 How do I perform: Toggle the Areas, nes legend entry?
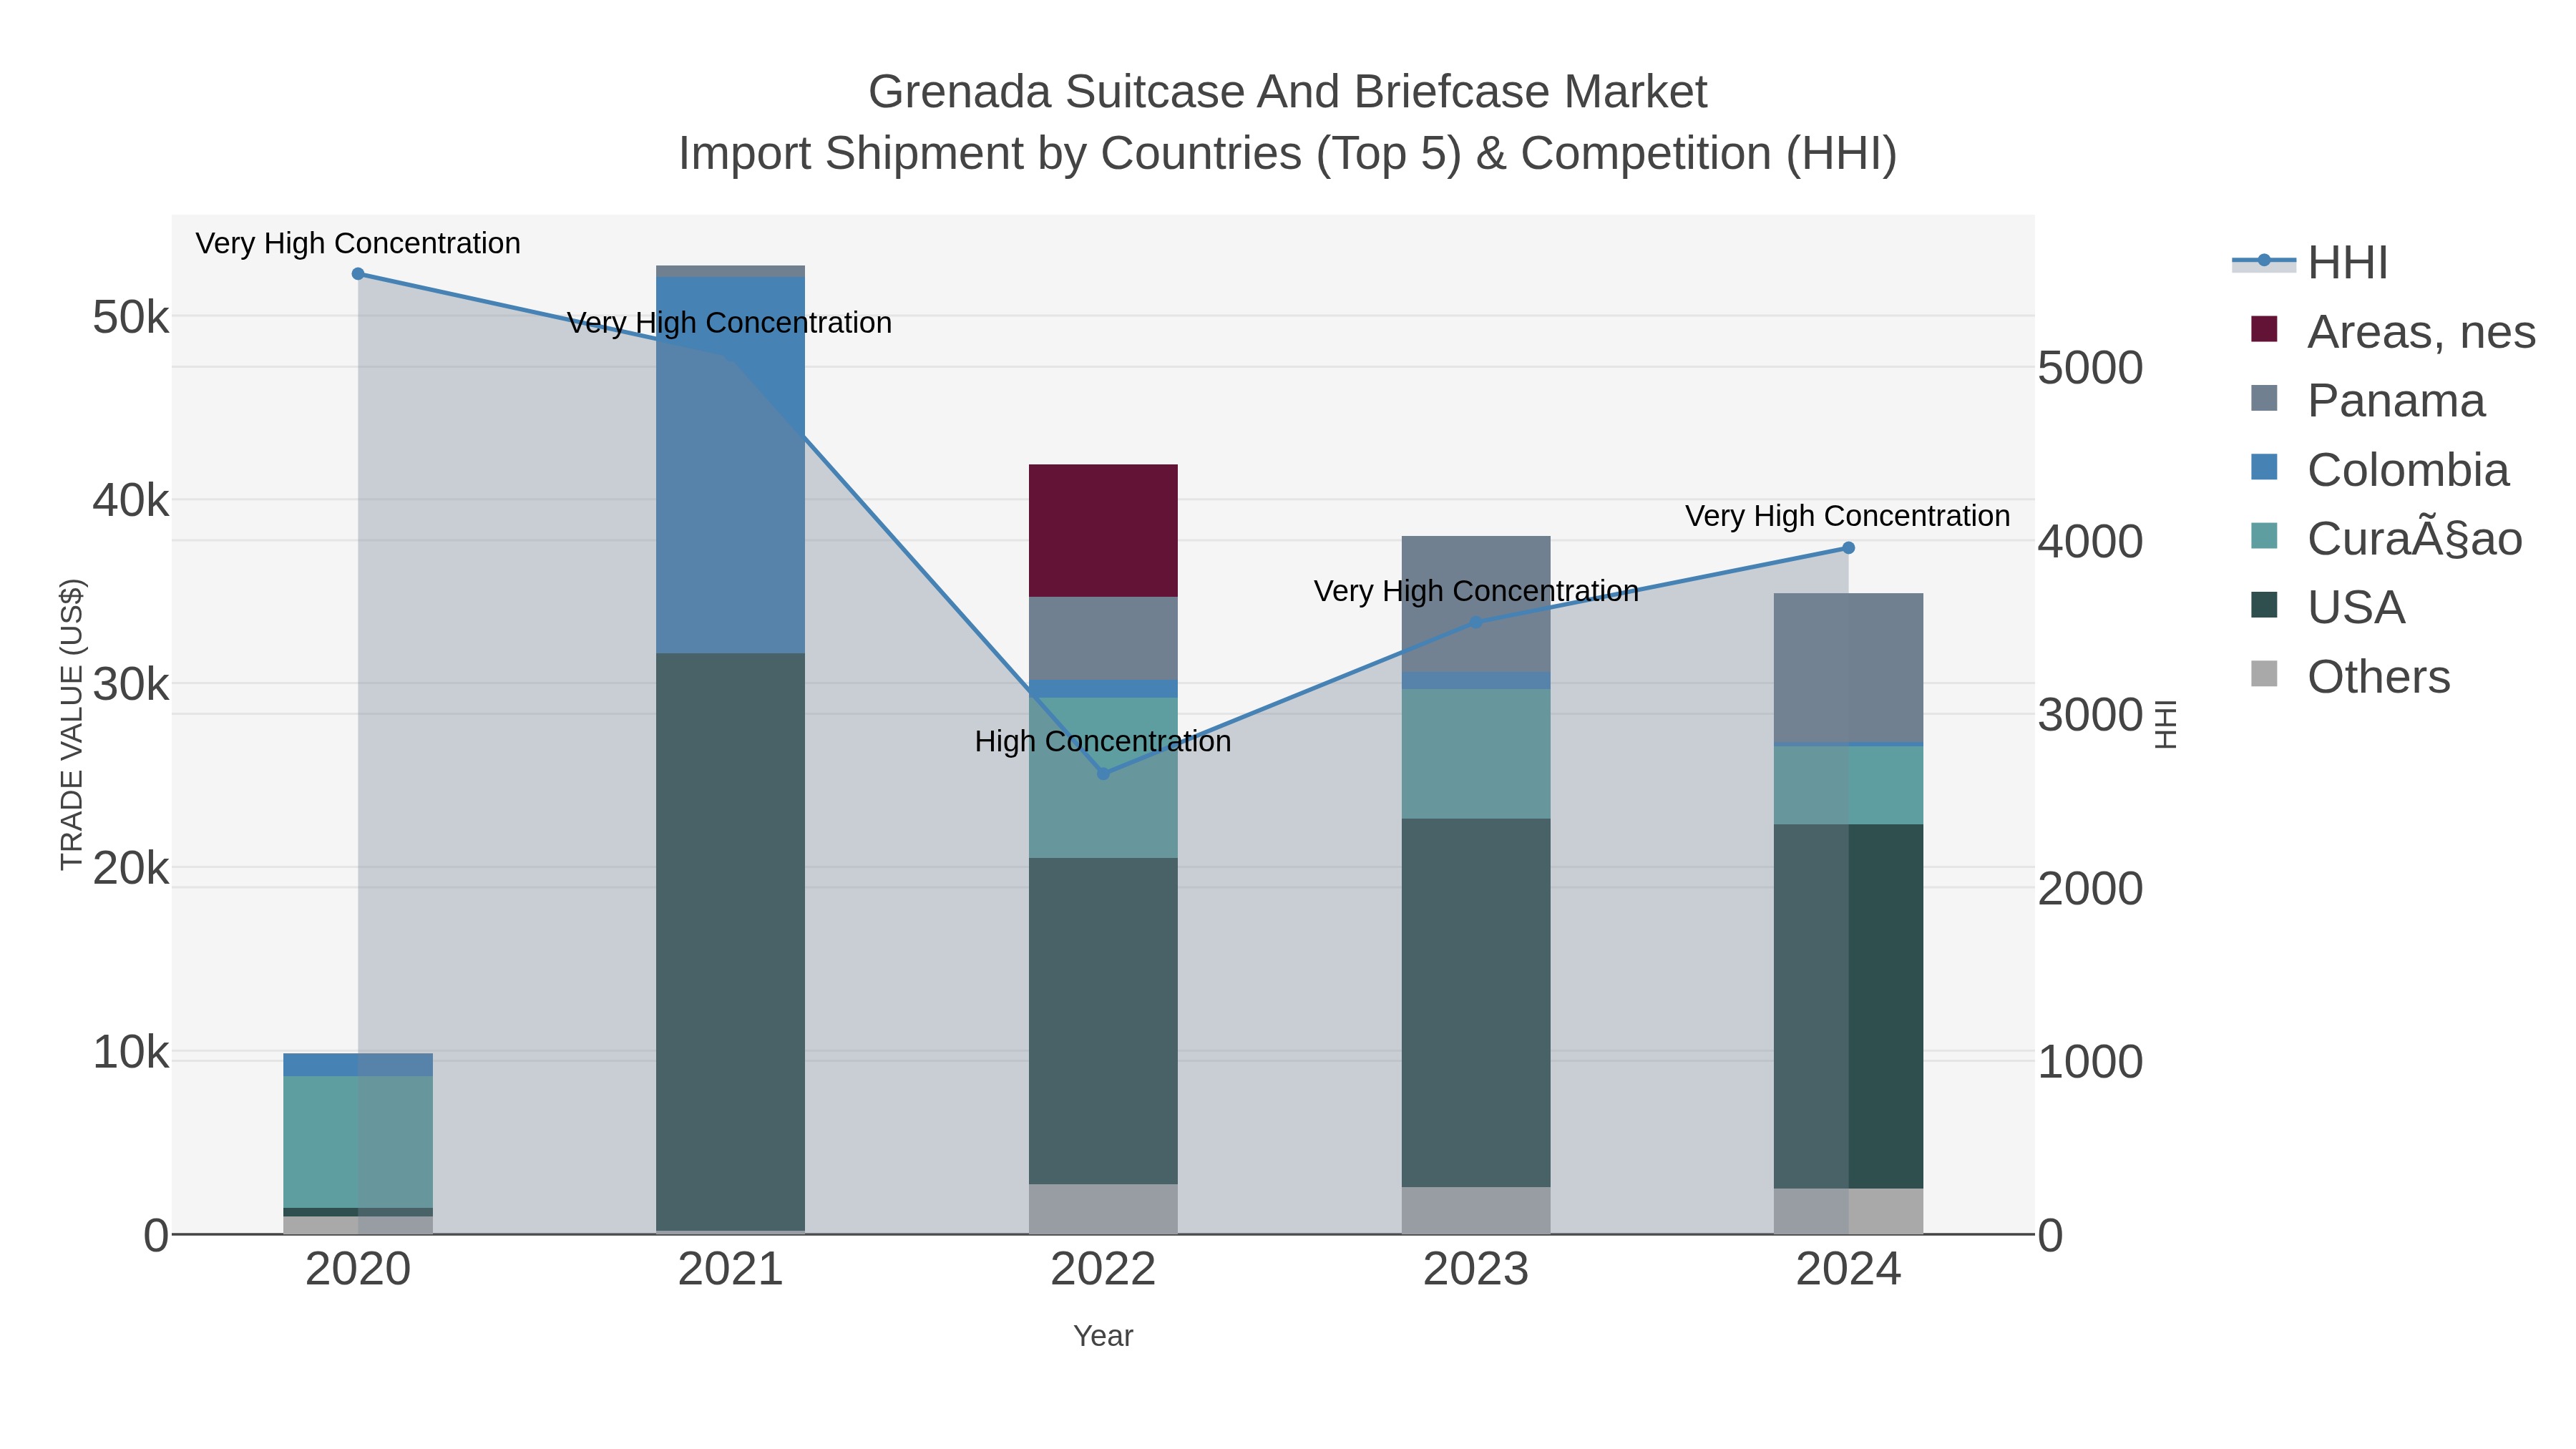(2392, 332)
